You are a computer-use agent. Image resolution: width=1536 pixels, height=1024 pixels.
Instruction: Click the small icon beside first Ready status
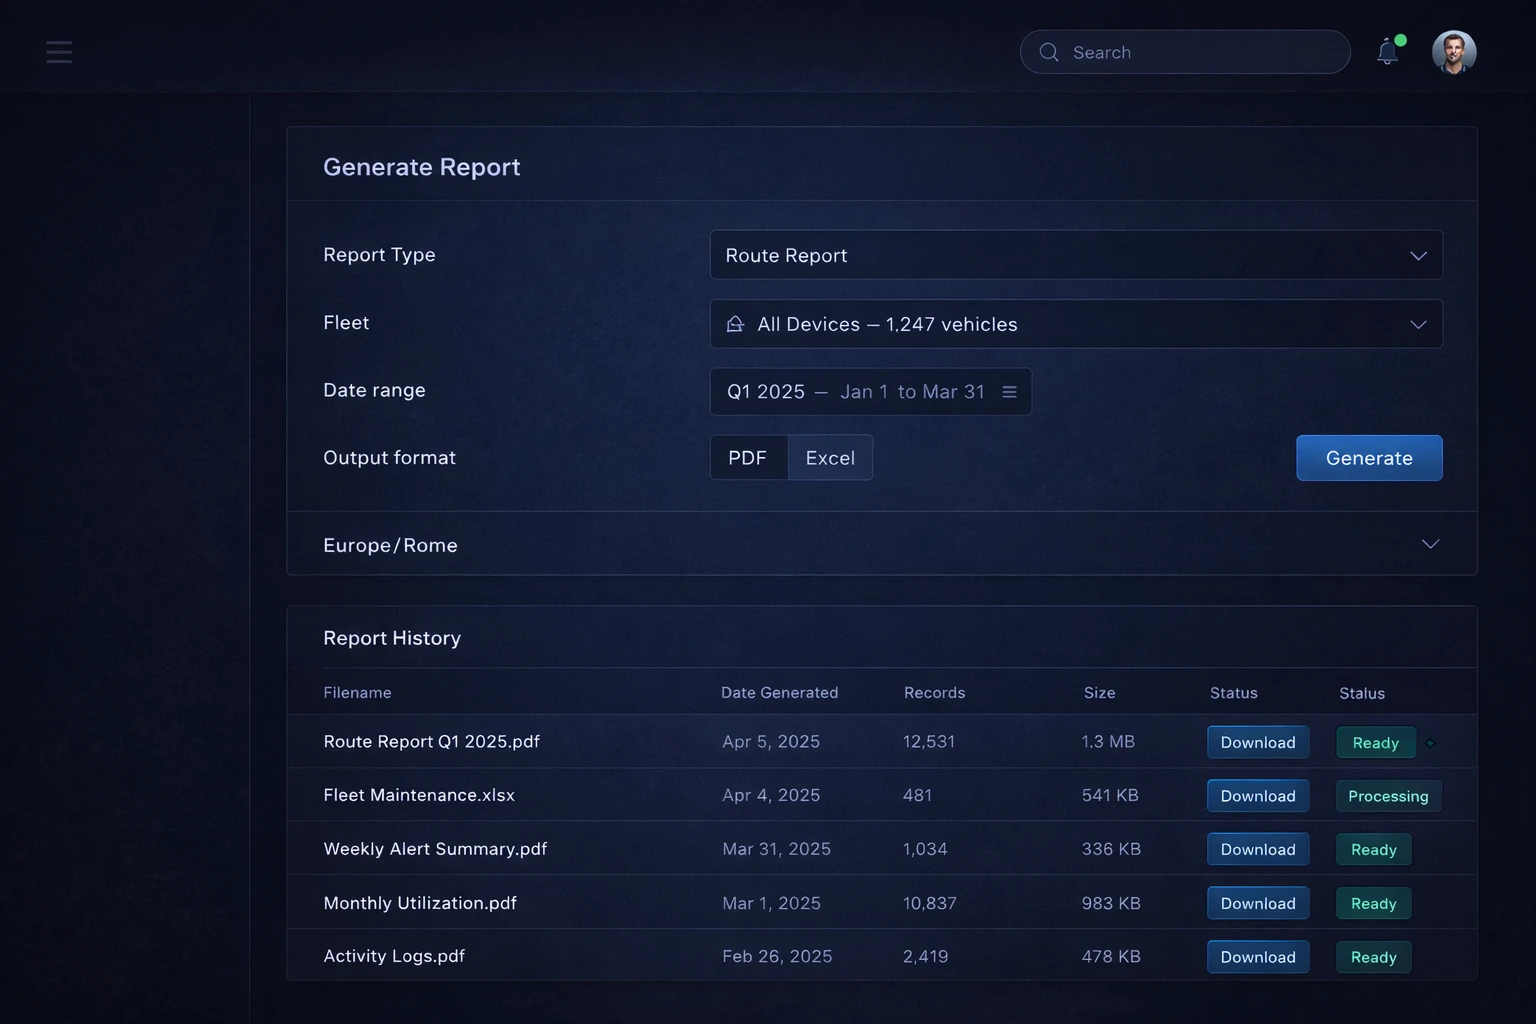pyautogui.click(x=1430, y=743)
